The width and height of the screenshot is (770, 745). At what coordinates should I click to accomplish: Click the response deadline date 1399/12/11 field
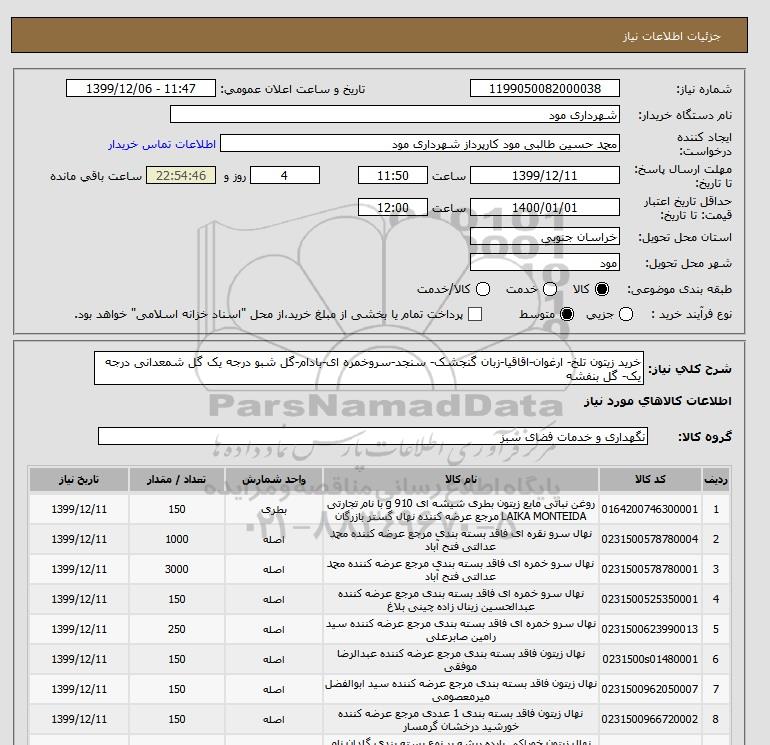coord(545,175)
